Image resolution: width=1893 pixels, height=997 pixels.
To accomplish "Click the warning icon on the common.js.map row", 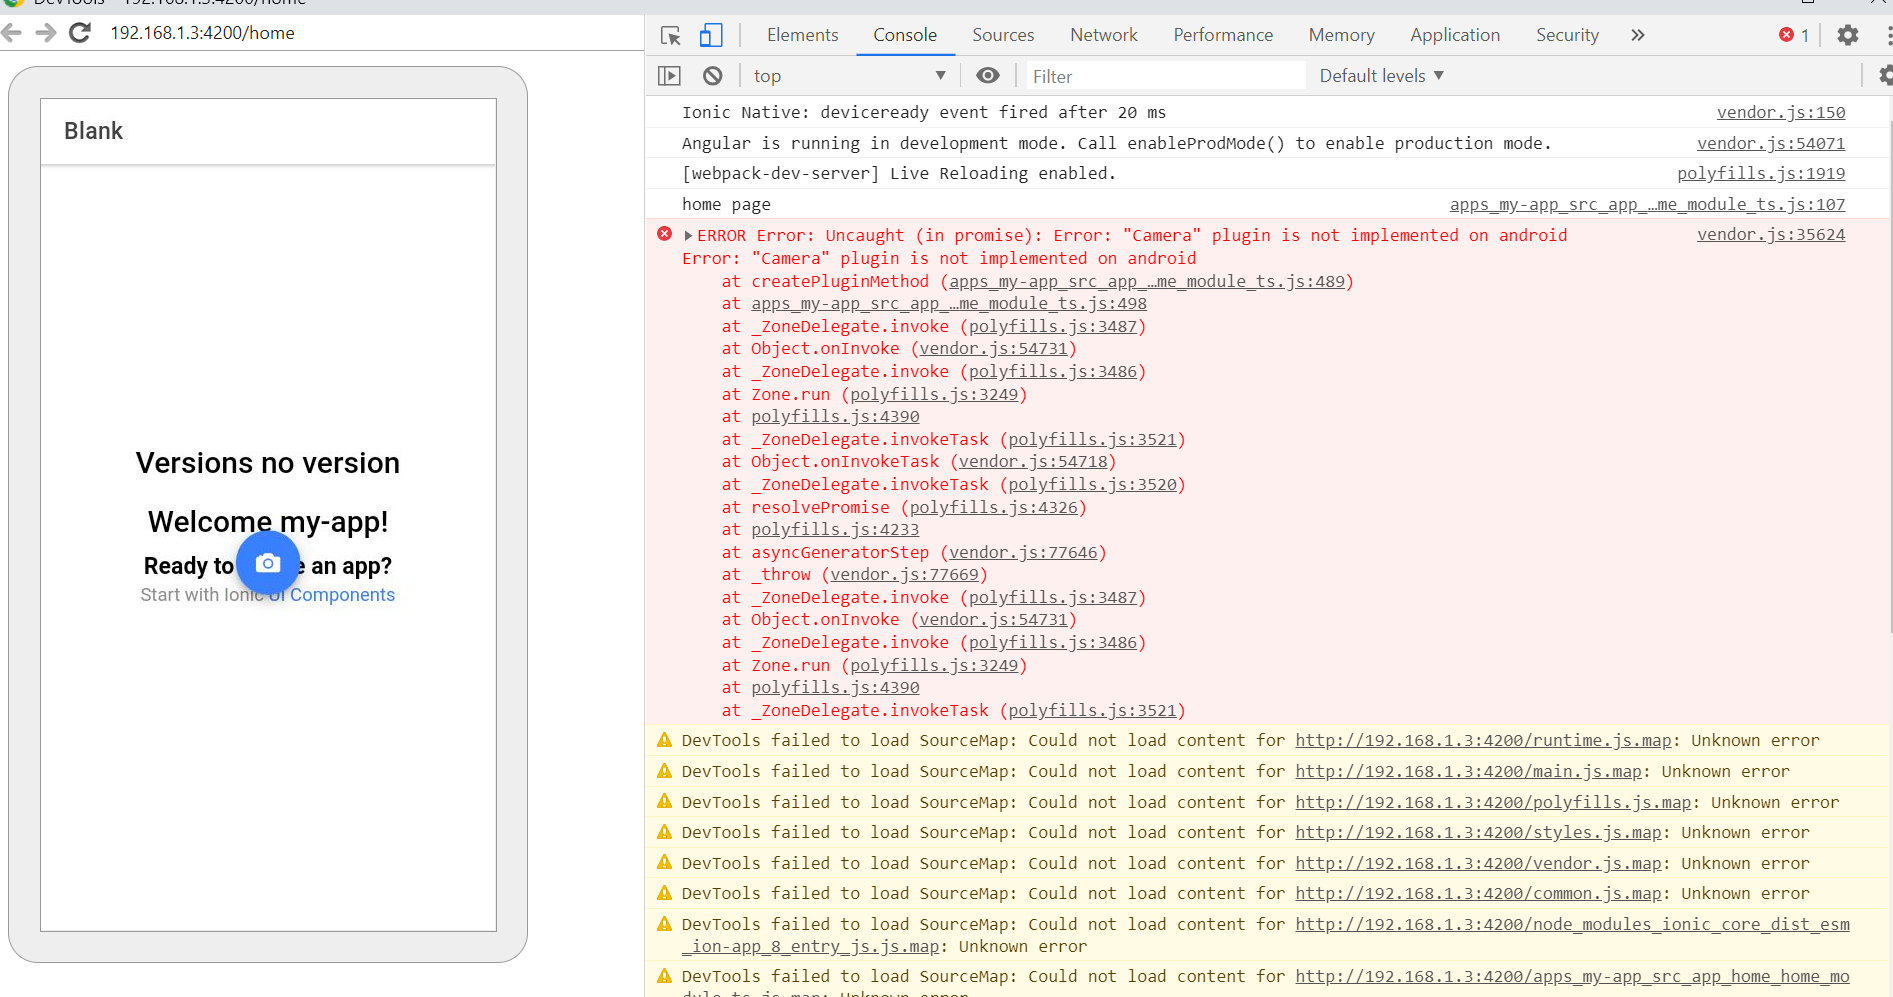I will (x=664, y=893).
